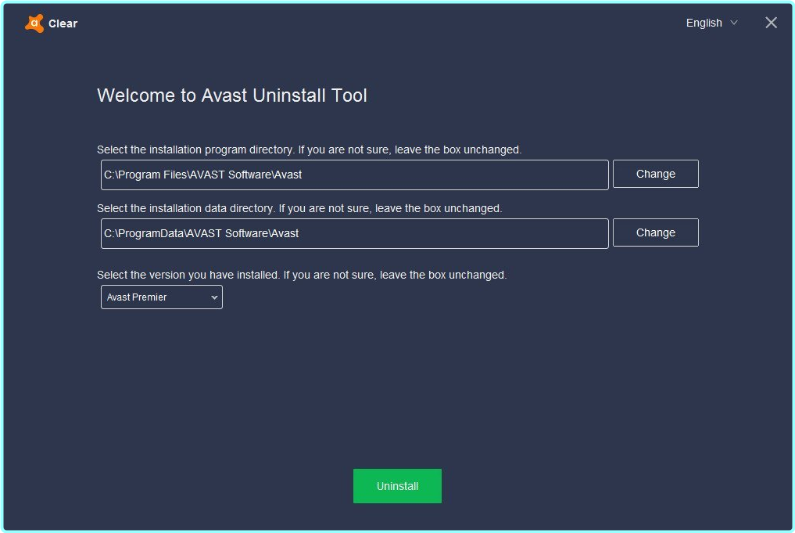Click the 'Clear' title text
This screenshot has width=795, height=533.
coord(63,23)
